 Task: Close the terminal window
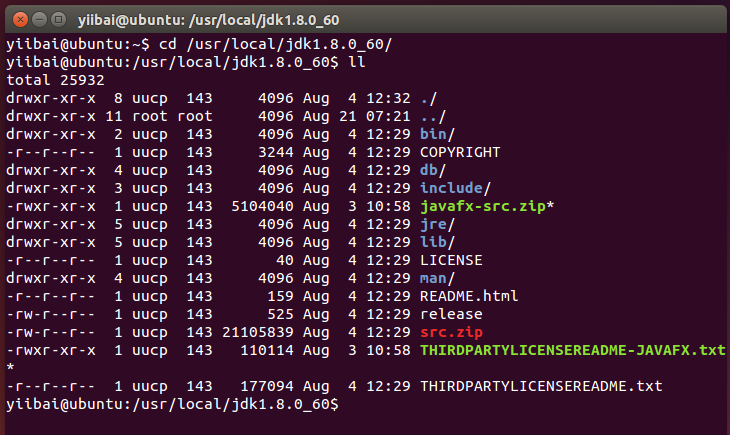(x=20, y=20)
